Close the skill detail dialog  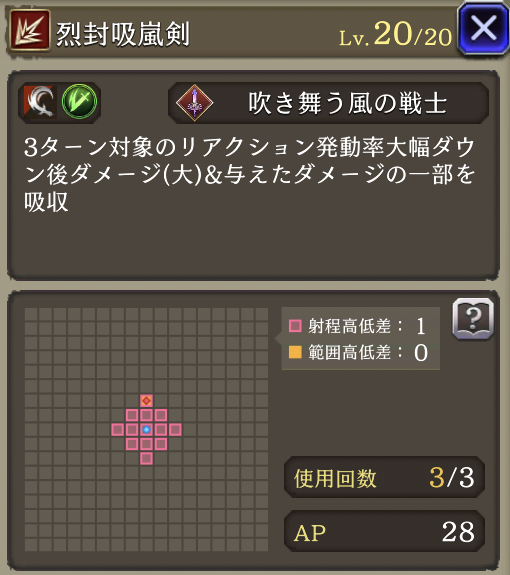483,29
